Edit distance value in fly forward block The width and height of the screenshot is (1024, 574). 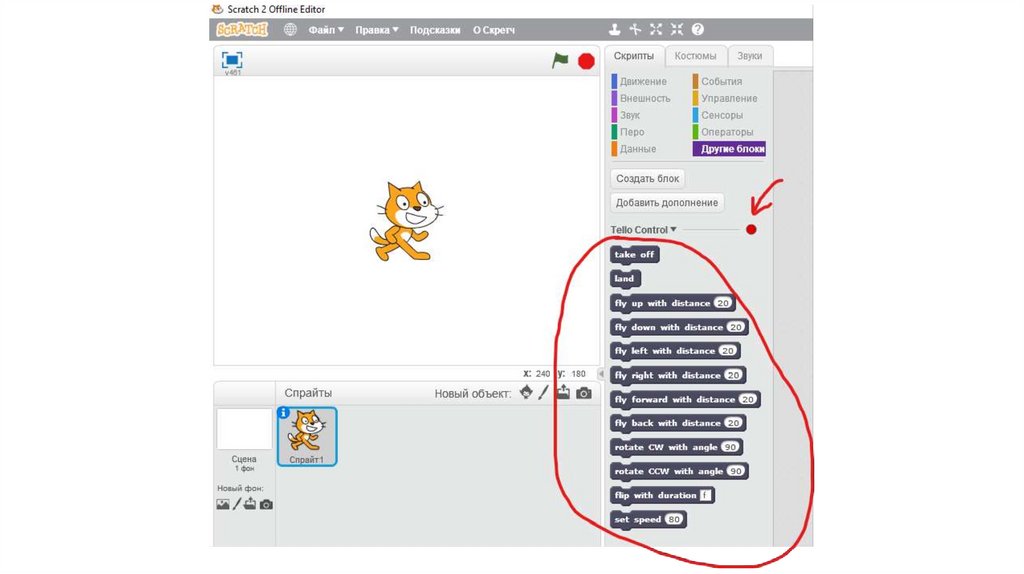(x=748, y=400)
